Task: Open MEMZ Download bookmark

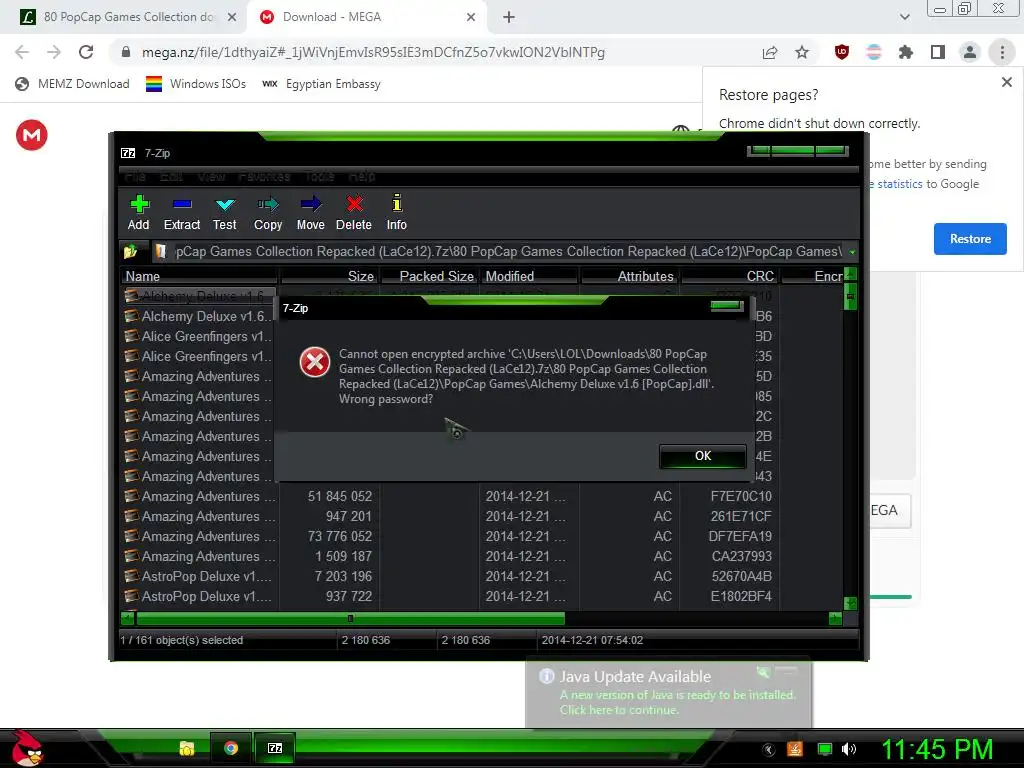Action: 72,84
